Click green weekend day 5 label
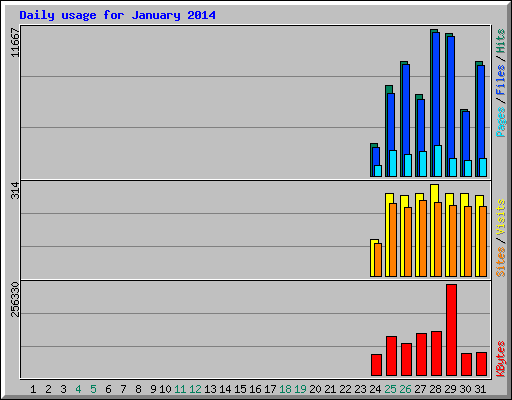 coord(93,389)
